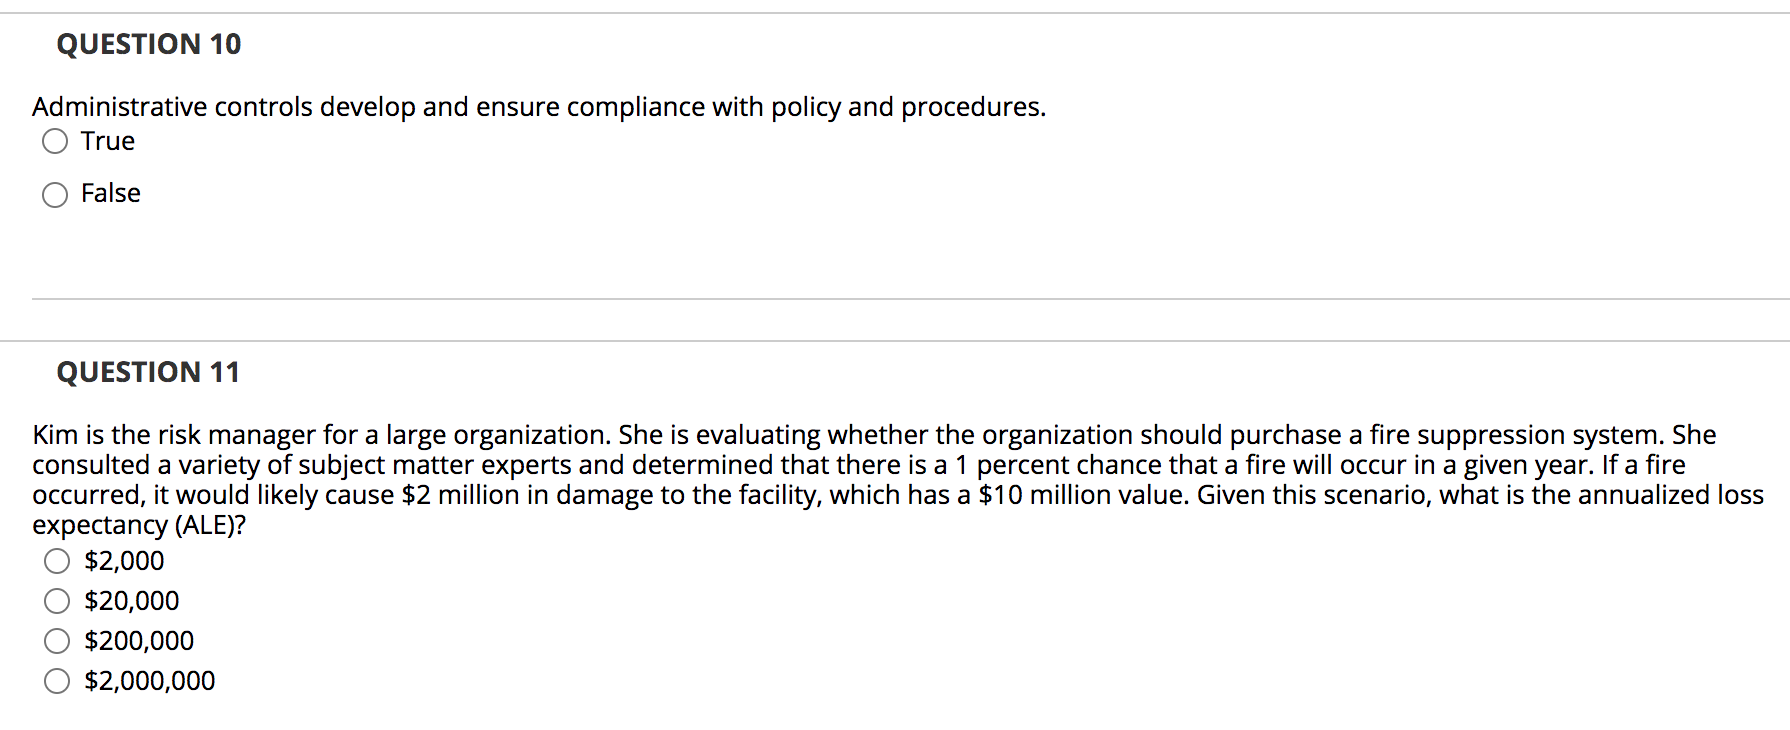Screen dimensions: 1790x730
Task: Click the QUESTION 10 heading
Action: coord(148,44)
